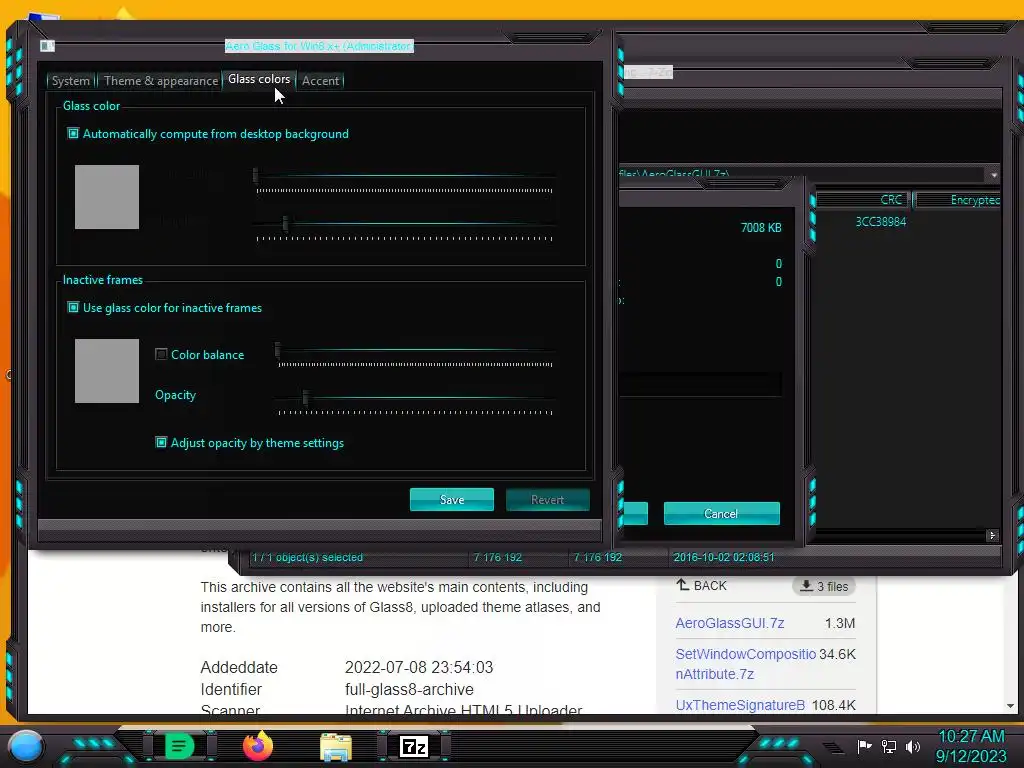Cancel the 7-Zip extraction dialog
Image resolution: width=1024 pixels, height=768 pixels.
tap(722, 513)
